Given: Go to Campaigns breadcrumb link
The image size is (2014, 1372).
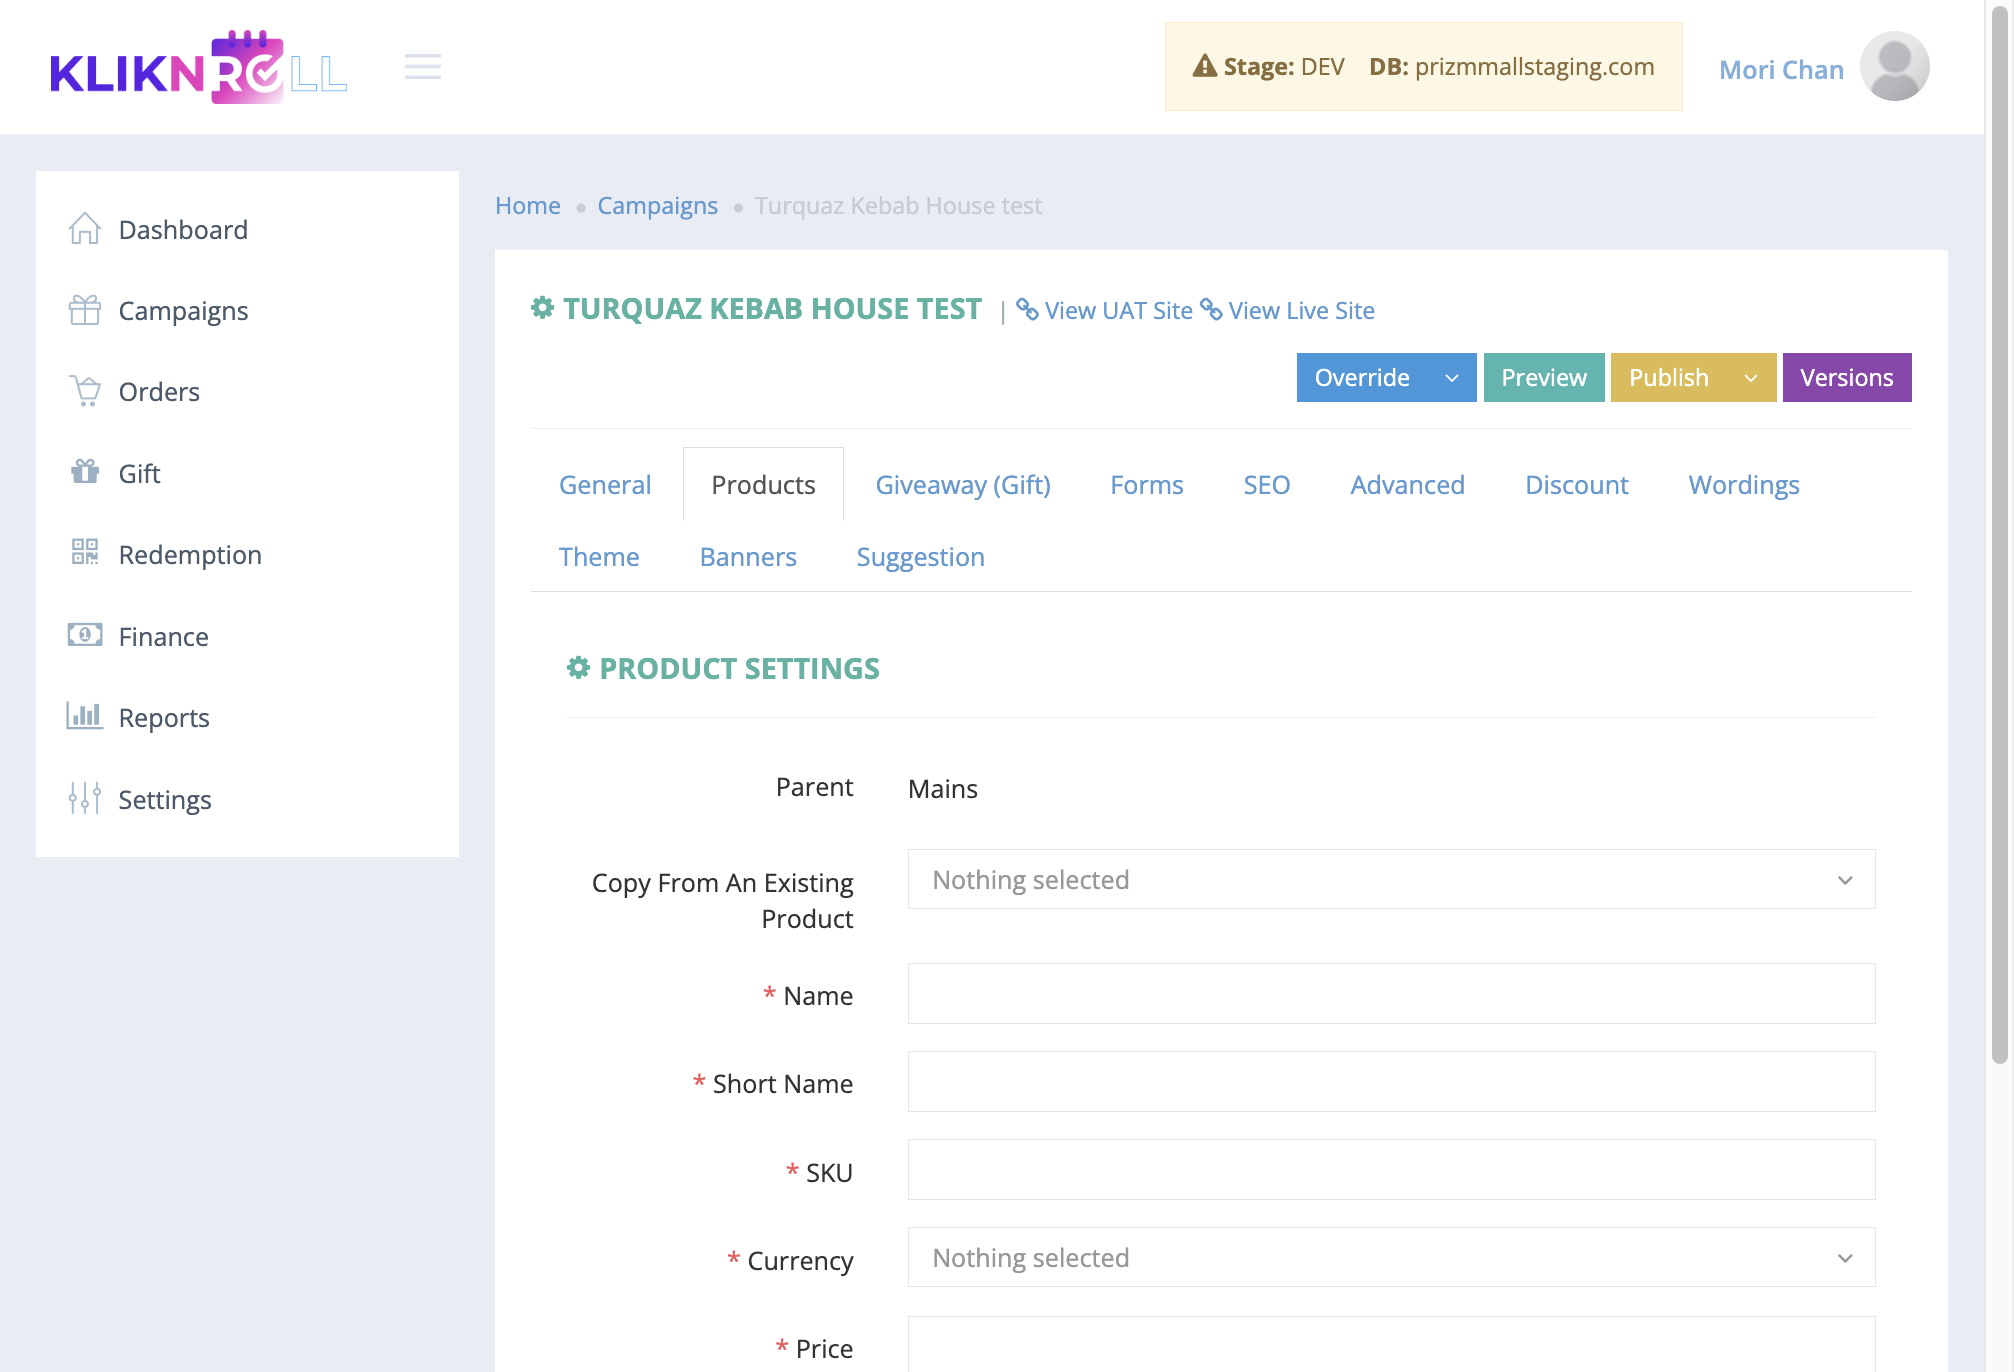Looking at the screenshot, I should pyautogui.click(x=658, y=205).
